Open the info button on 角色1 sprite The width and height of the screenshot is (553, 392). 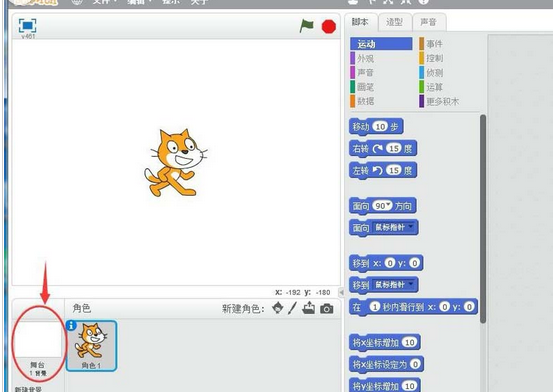[71, 325]
